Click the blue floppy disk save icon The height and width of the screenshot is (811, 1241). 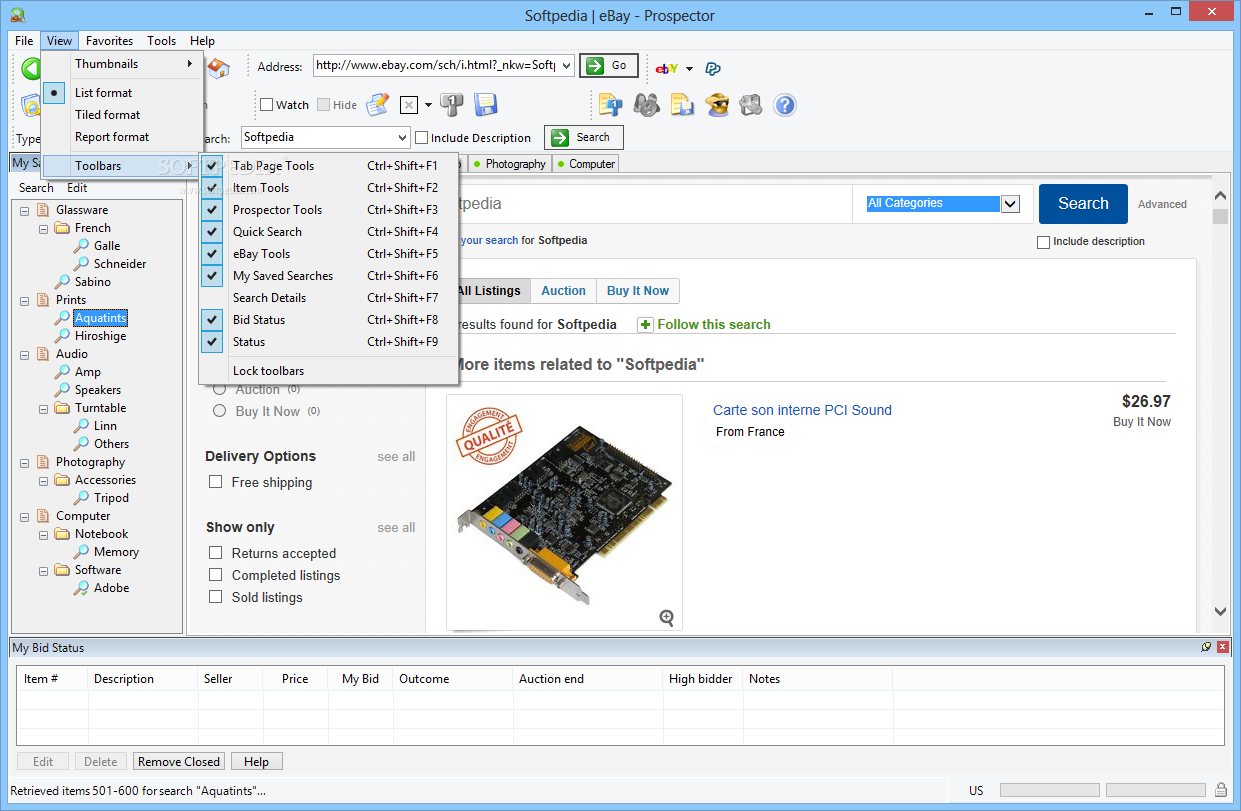click(486, 105)
